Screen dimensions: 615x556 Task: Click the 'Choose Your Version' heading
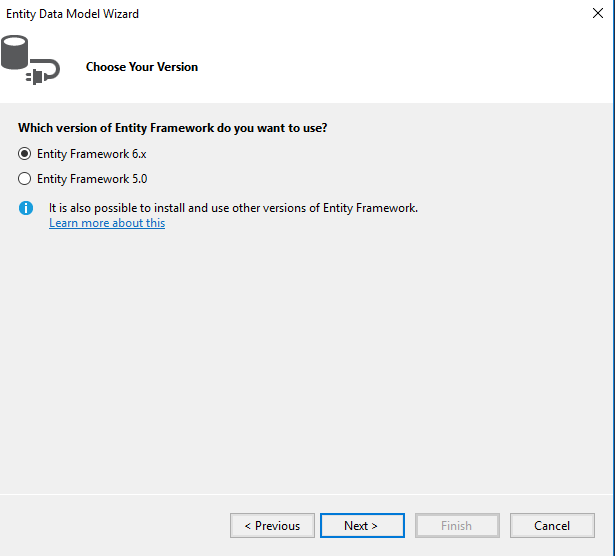(x=142, y=67)
